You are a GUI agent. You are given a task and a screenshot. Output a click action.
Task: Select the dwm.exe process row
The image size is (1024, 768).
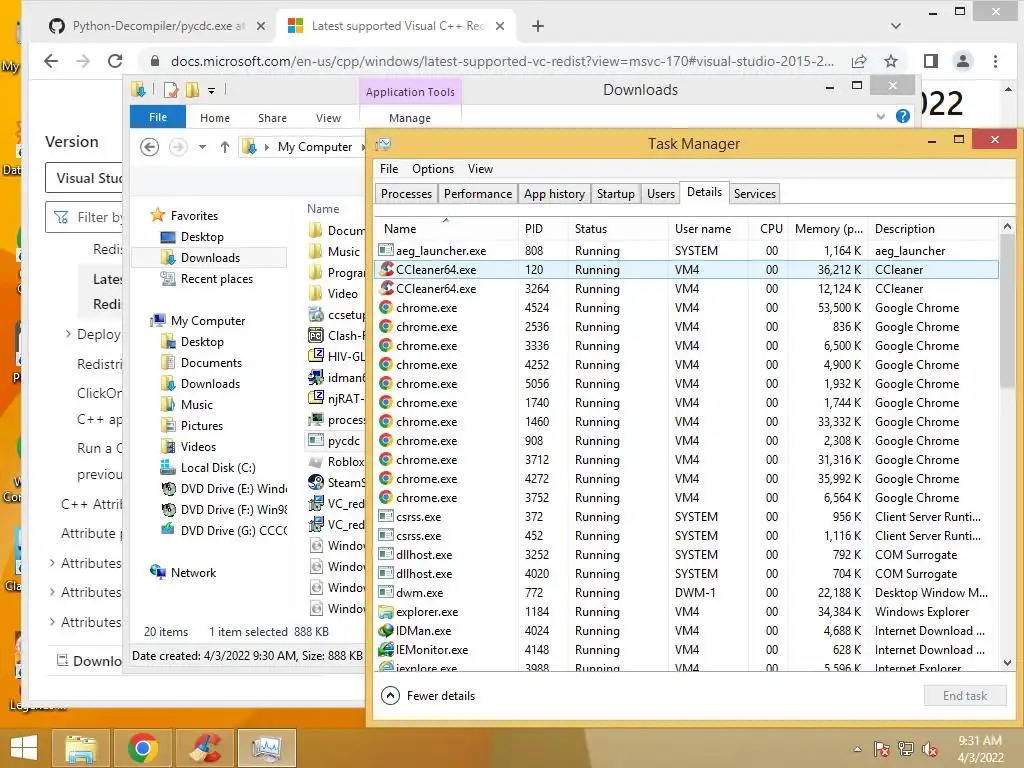tap(686, 593)
